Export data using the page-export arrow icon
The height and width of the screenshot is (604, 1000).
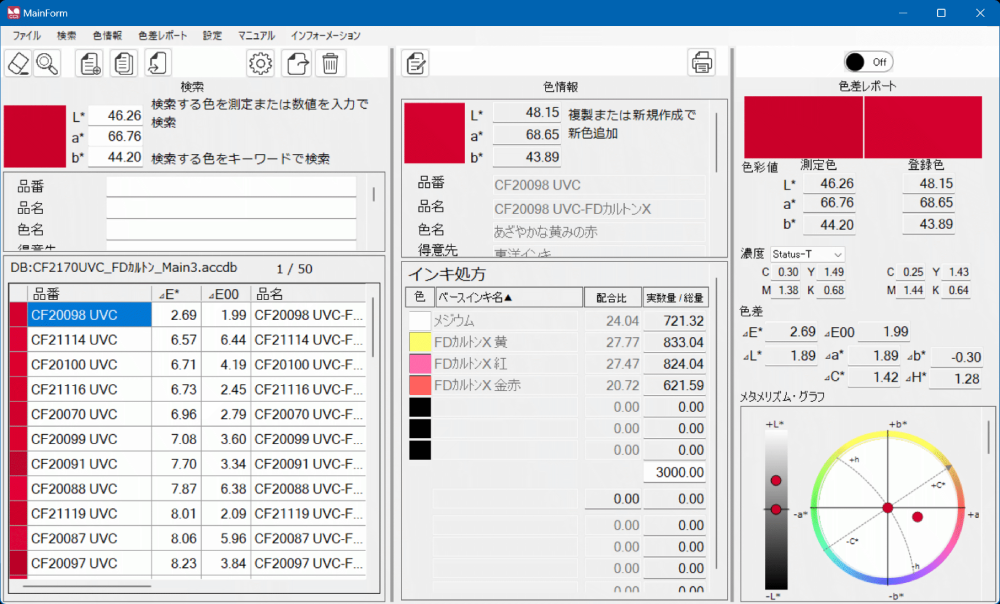[294, 63]
